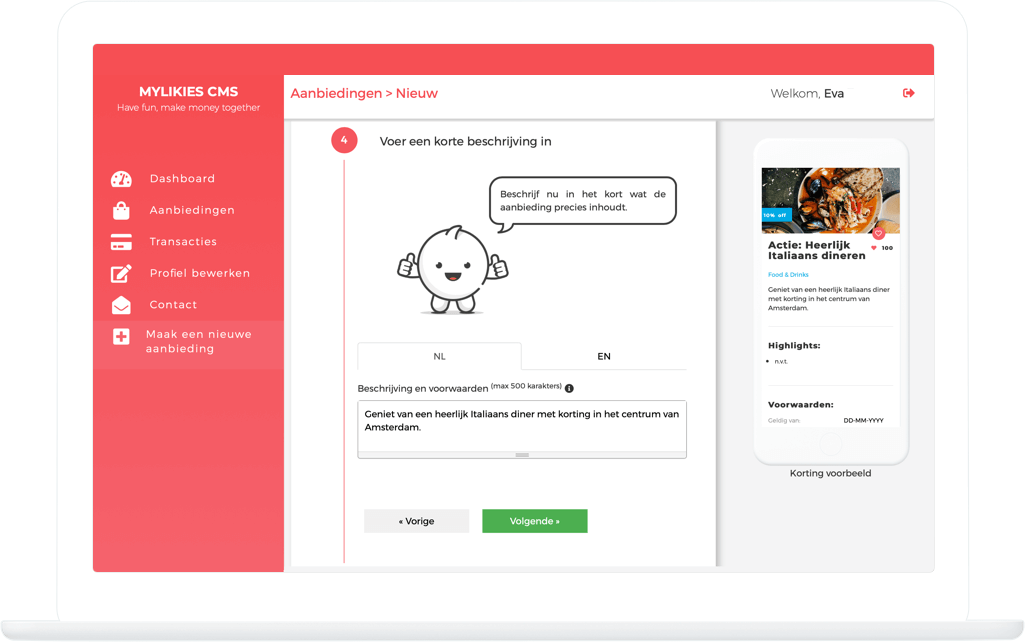Click the Aanbiedingen breadcrumb link
This screenshot has height=642, width=1025.
point(336,93)
